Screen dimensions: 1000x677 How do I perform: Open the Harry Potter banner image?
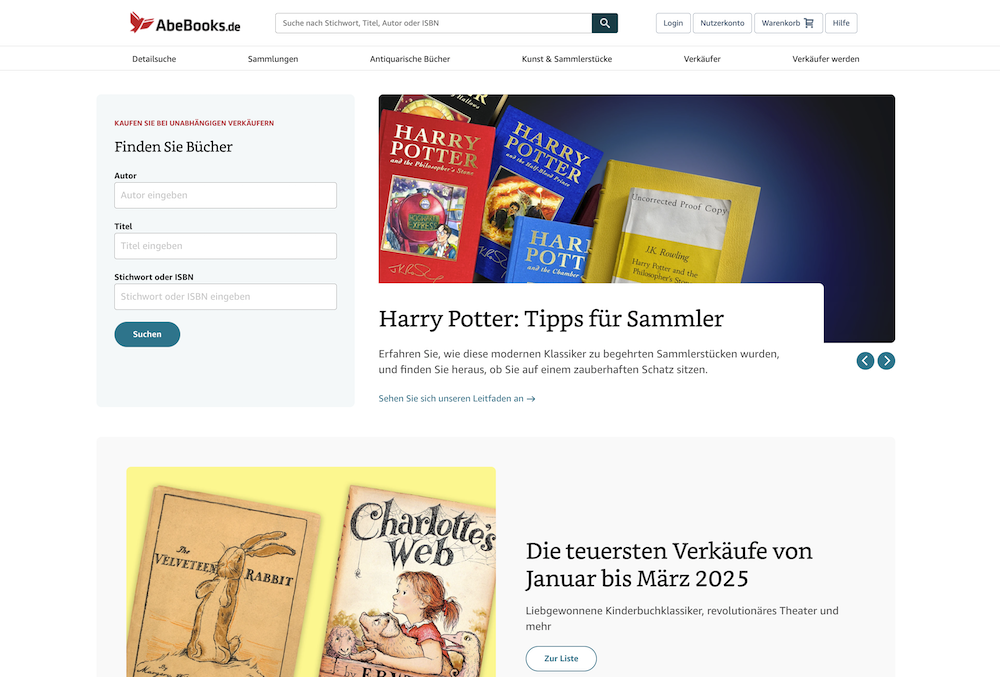[x=636, y=189]
